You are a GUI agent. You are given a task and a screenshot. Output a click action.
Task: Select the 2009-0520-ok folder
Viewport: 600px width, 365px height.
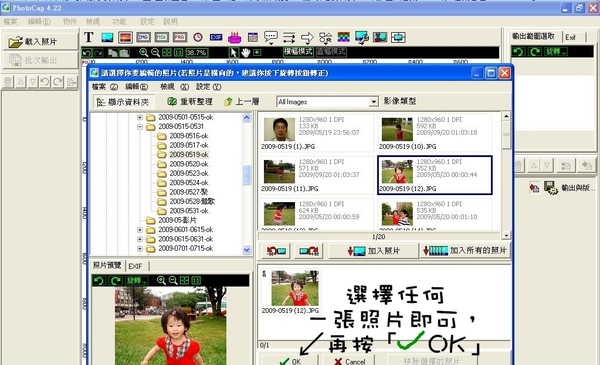(189, 164)
